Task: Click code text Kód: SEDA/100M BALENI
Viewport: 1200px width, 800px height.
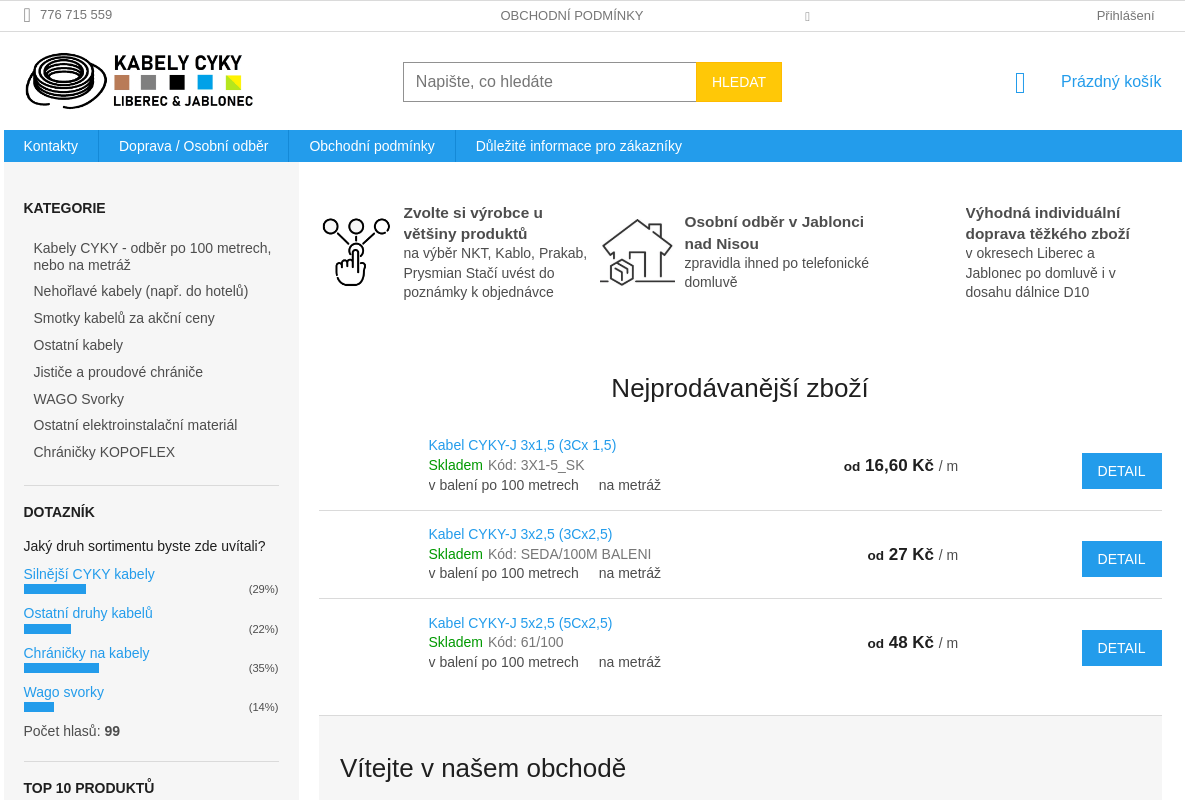Action: (x=569, y=554)
